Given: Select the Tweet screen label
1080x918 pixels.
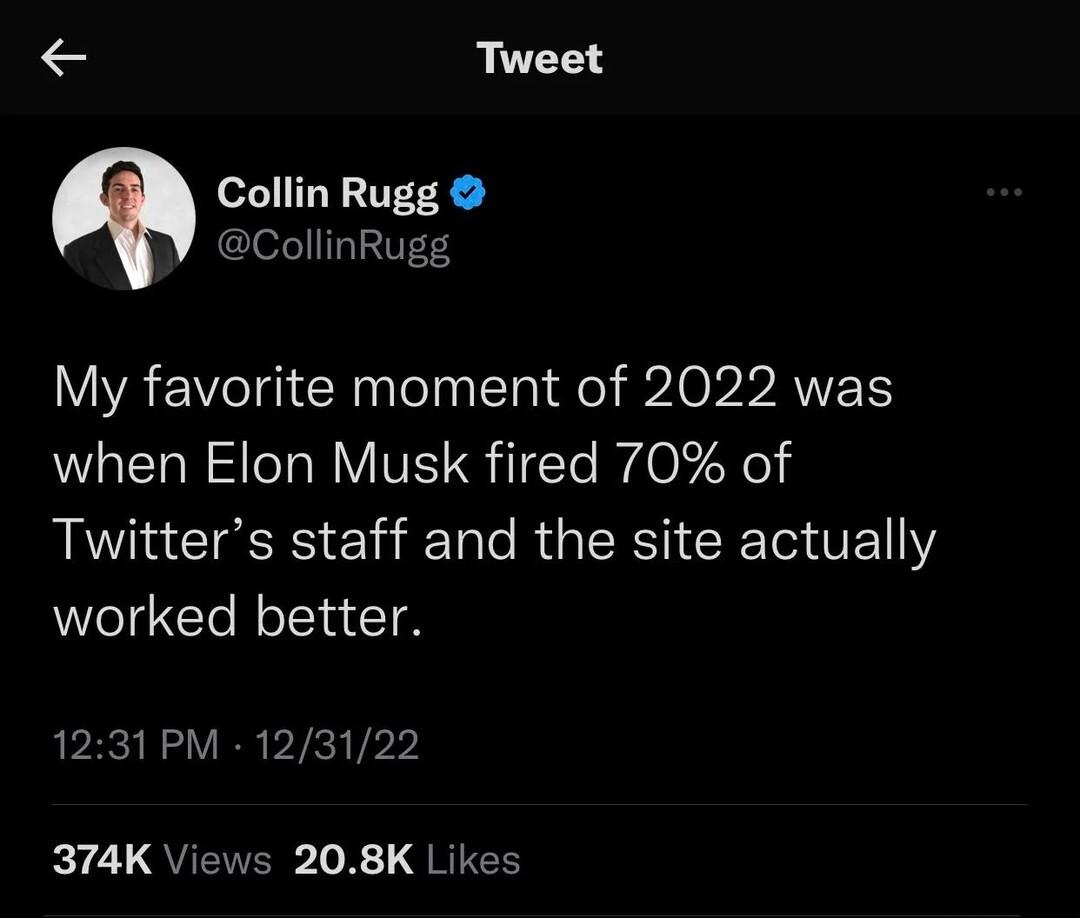Looking at the screenshot, I should [x=540, y=58].
